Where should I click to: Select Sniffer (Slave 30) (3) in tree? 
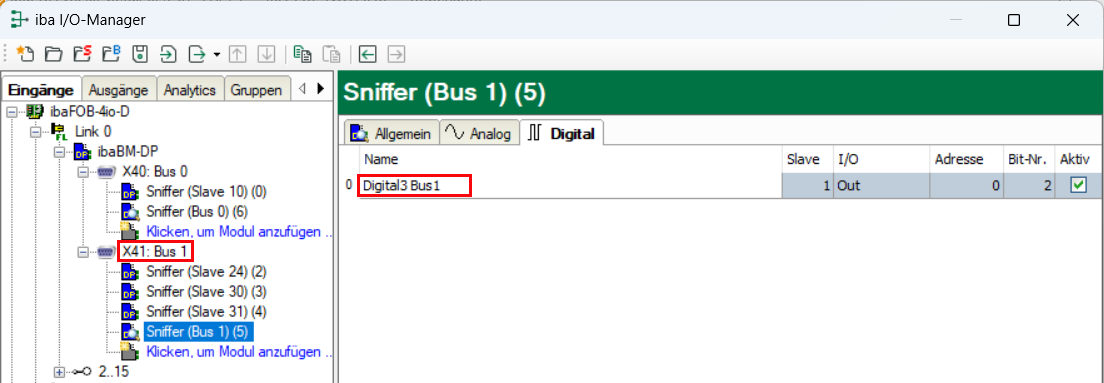(206, 291)
